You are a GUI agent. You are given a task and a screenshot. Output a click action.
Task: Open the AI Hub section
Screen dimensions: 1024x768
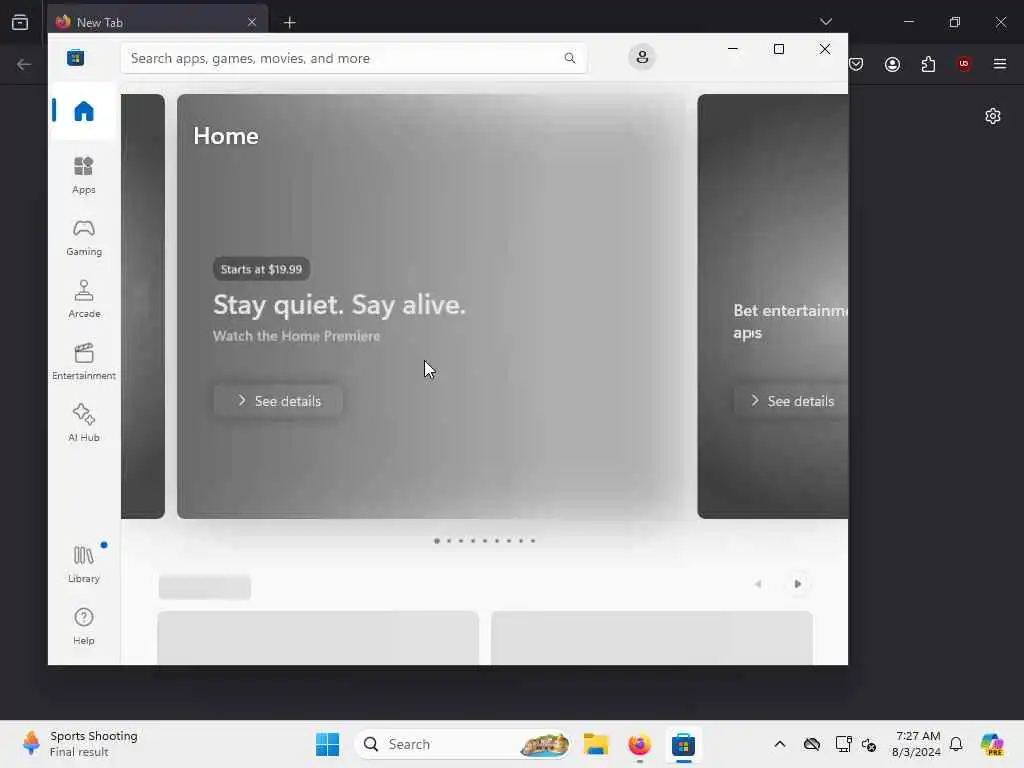click(84, 423)
